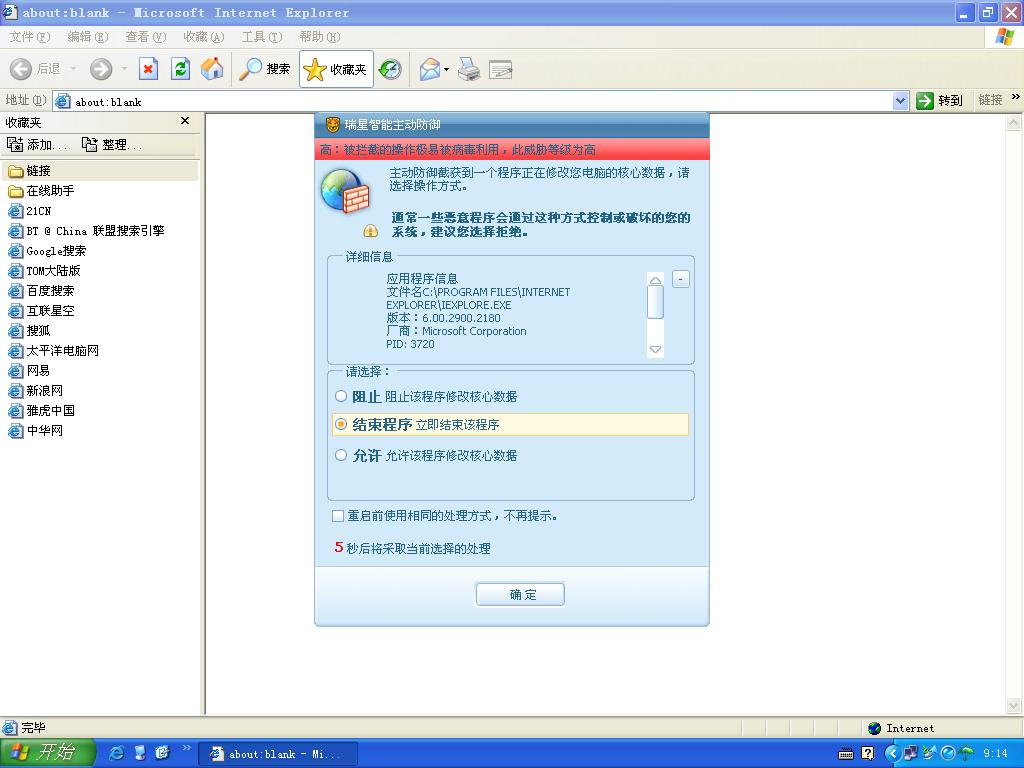Viewport: 1024px width, 768px height.
Task: Open the 工具(T) menu
Action: tap(261, 37)
